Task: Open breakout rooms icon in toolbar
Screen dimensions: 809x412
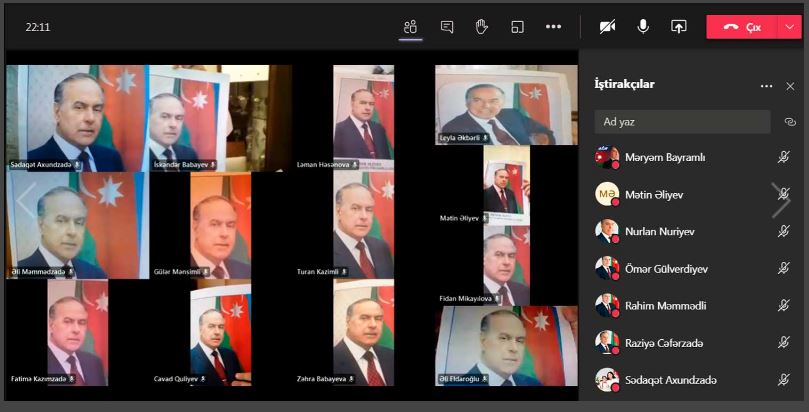Action: 517,27
